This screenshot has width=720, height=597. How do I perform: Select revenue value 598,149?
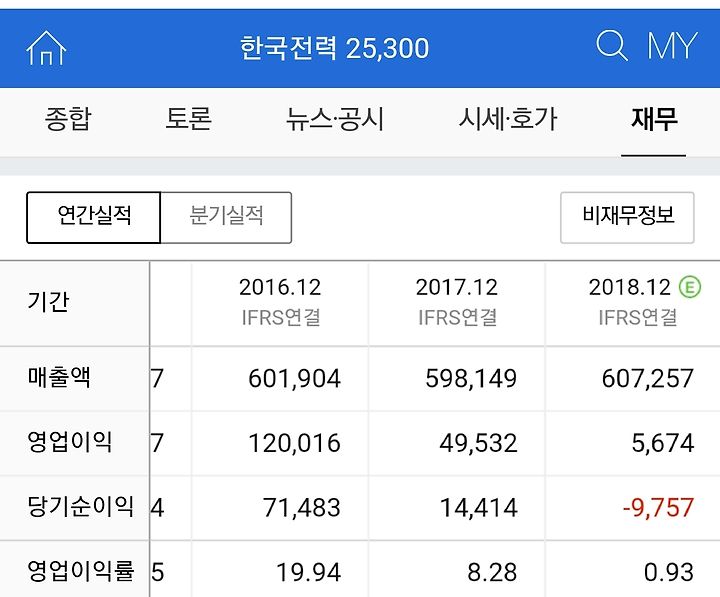pos(471,379)
